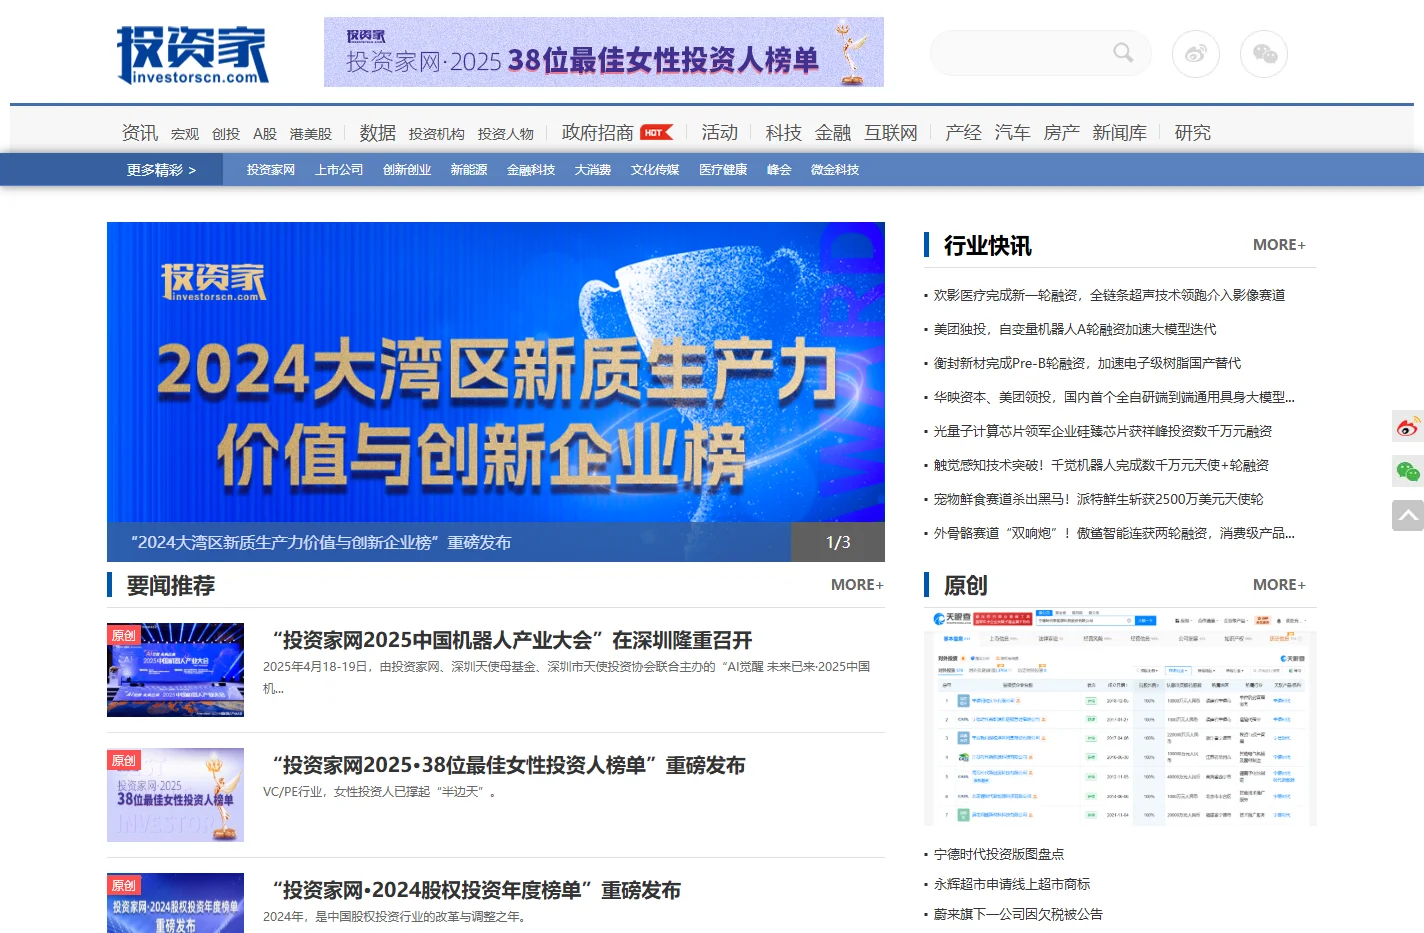This screenshot has width=1424, height=933.
Task: Open the 研究 menu item
Action: pyautogui.click(x=1193, y=133)
